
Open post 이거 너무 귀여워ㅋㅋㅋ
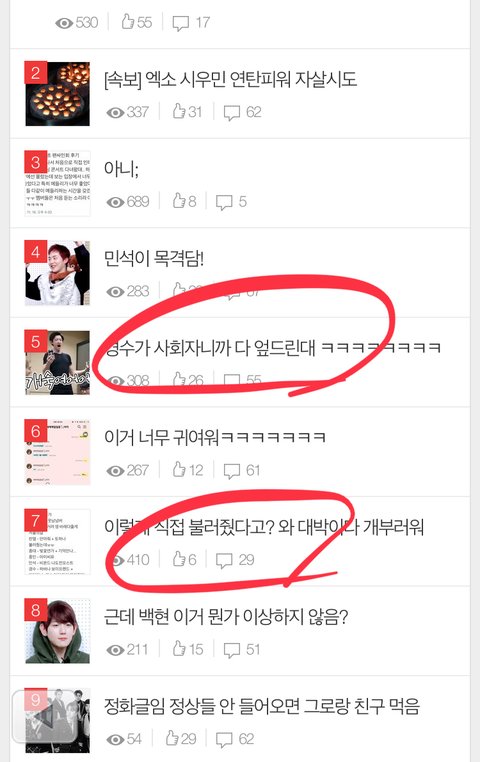pos(215,437)
